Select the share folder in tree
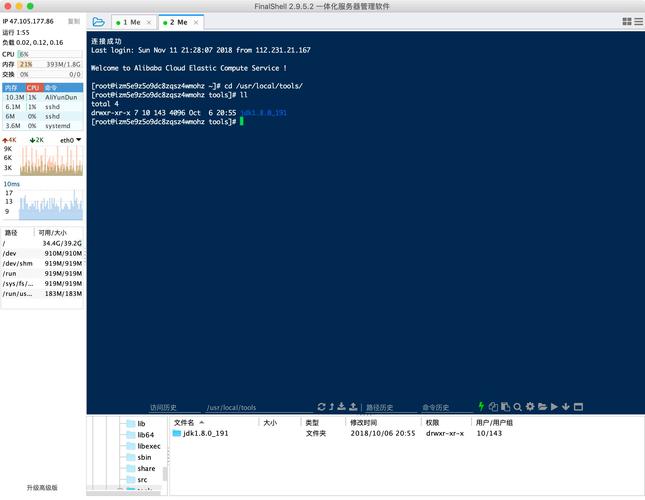 (x=141, y=468)
